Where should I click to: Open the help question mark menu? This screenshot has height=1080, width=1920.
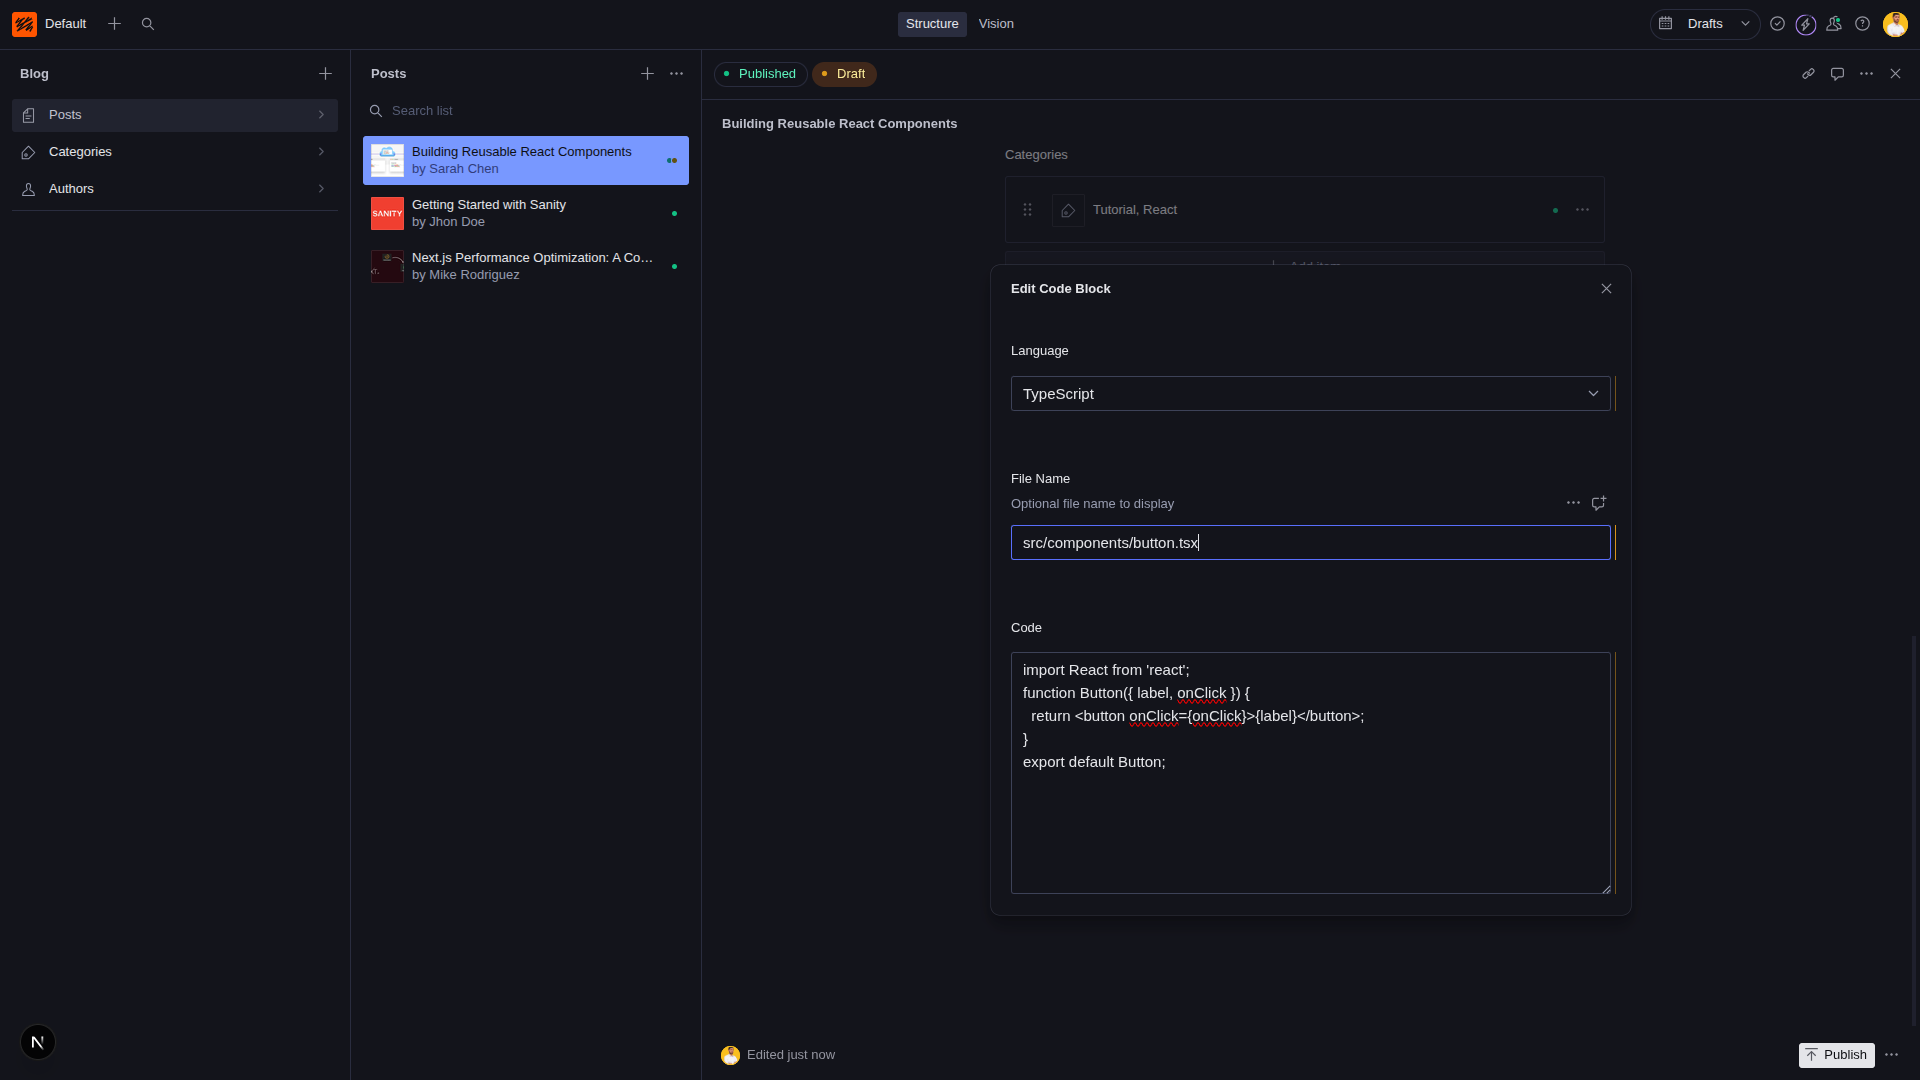[1863, 23]
